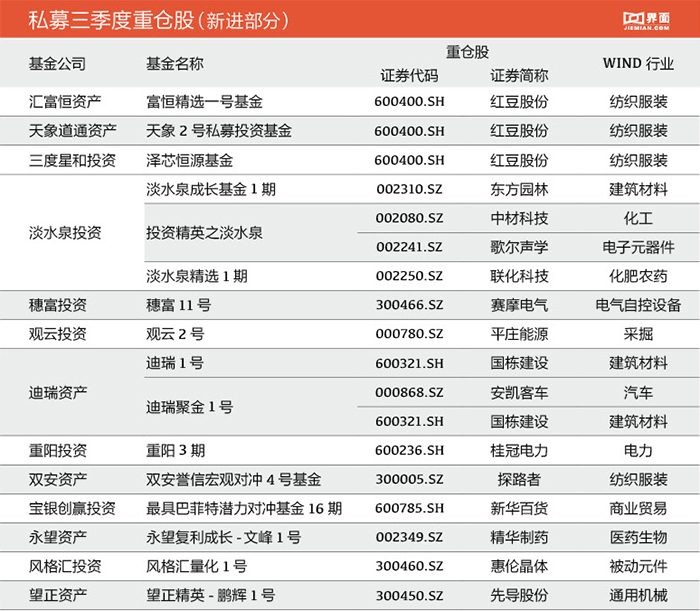Click stock name 东方园林
Screen dimensions: 700x611
(519, 189)
